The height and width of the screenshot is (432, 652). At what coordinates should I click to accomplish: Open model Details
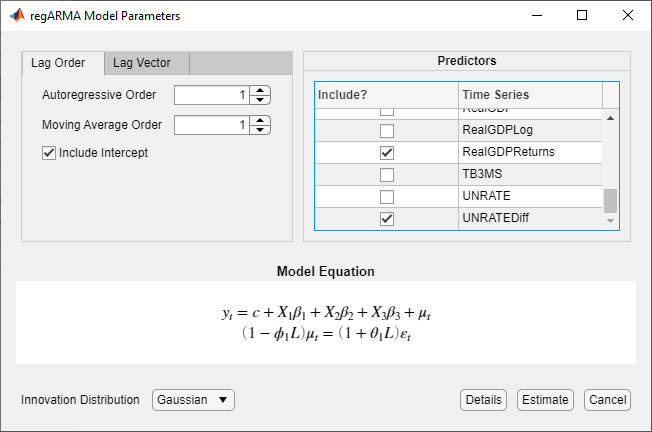(484, 400)
